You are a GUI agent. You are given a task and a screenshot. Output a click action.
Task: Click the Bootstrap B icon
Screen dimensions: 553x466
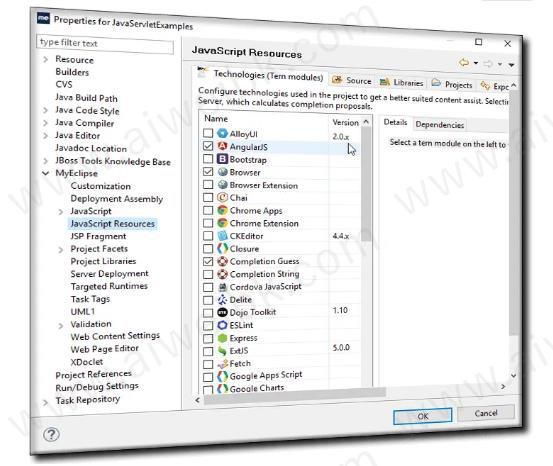(x=222, y=159)
